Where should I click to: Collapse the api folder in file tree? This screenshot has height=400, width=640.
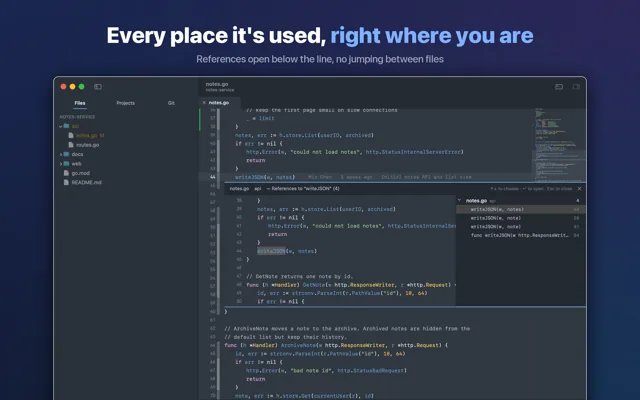pos(60,126)
